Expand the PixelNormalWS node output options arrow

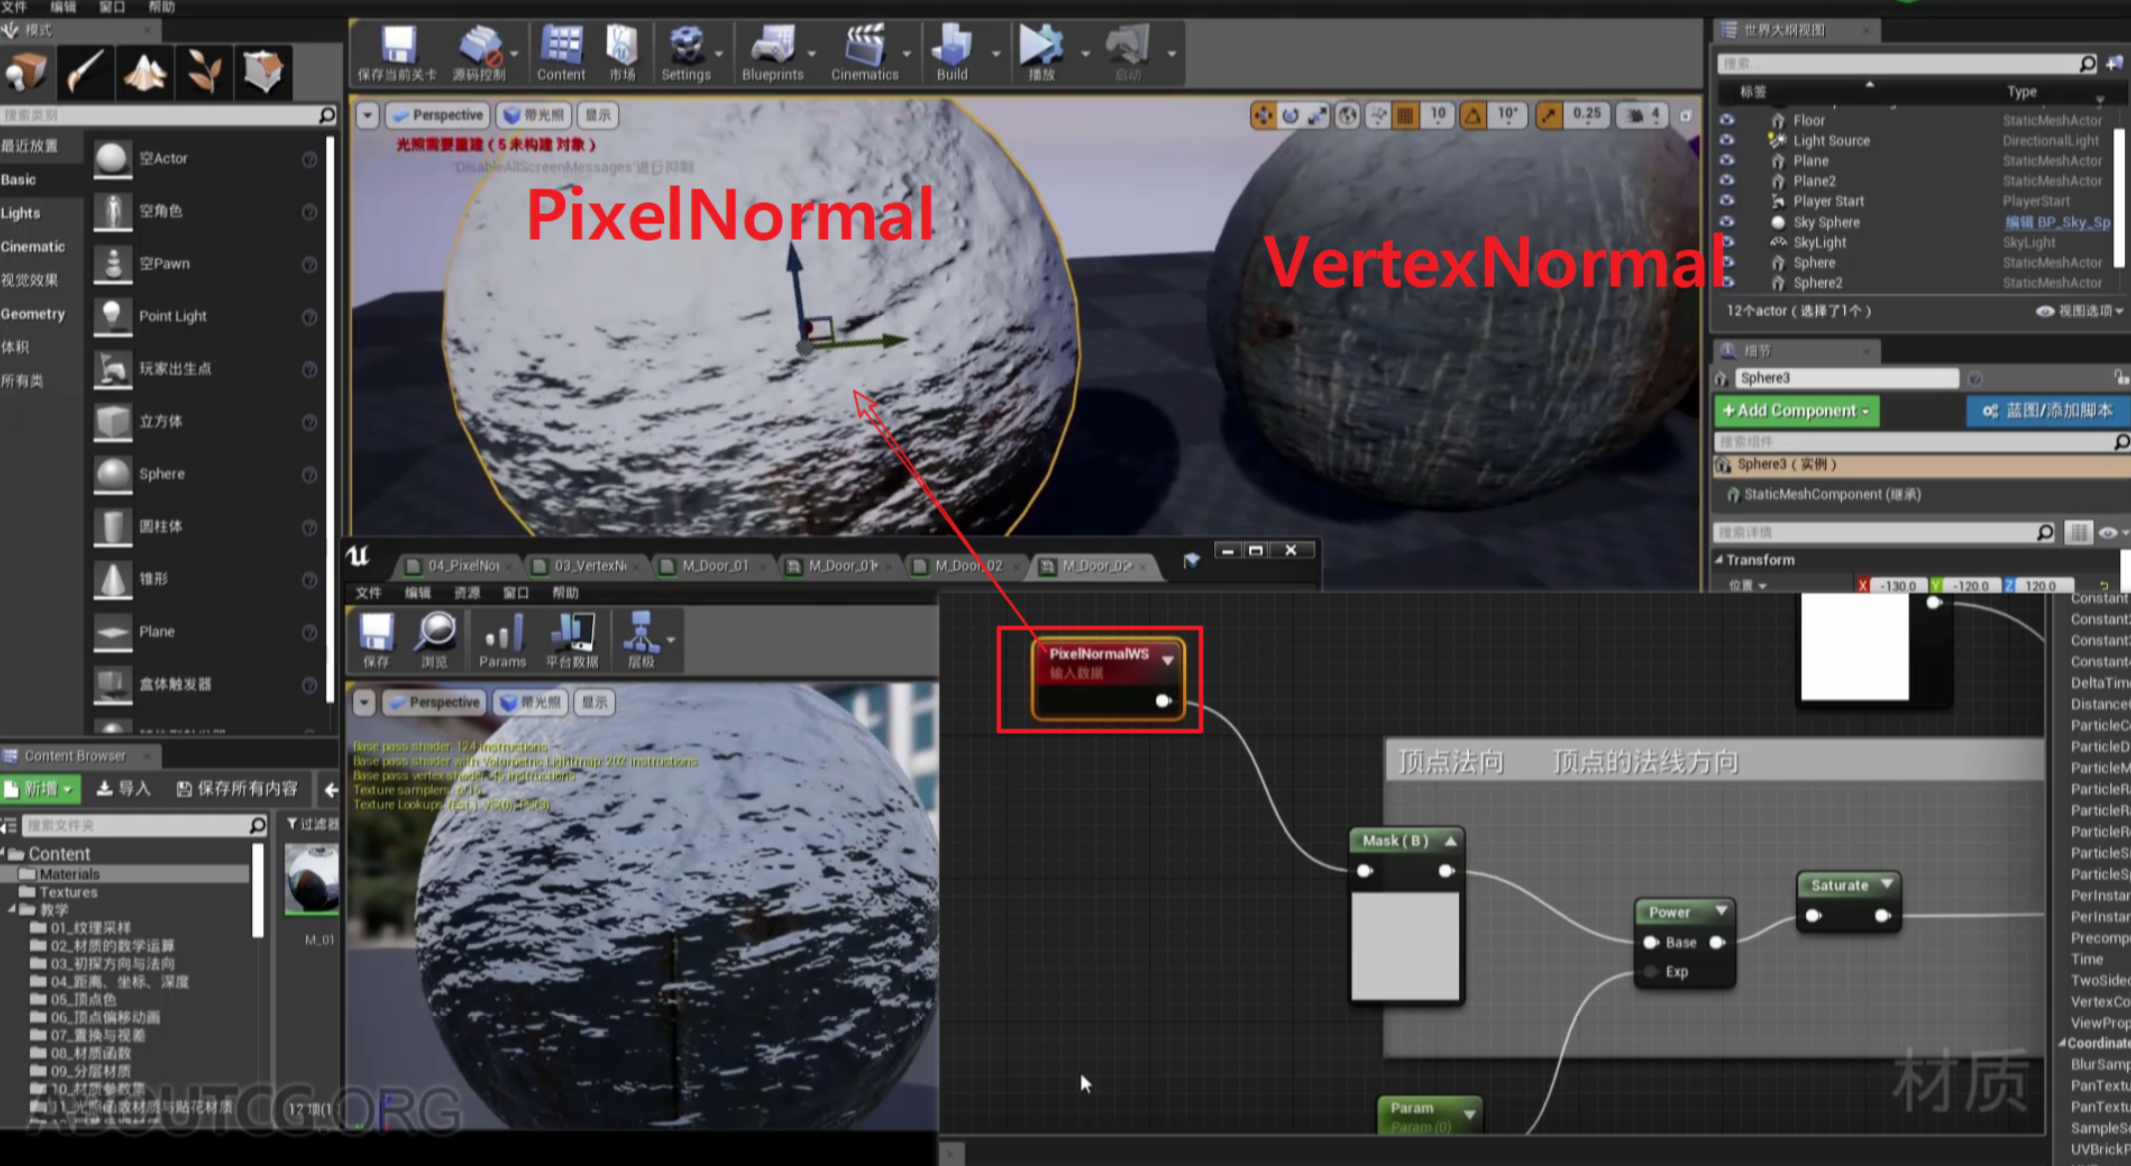coord(1168,660)
